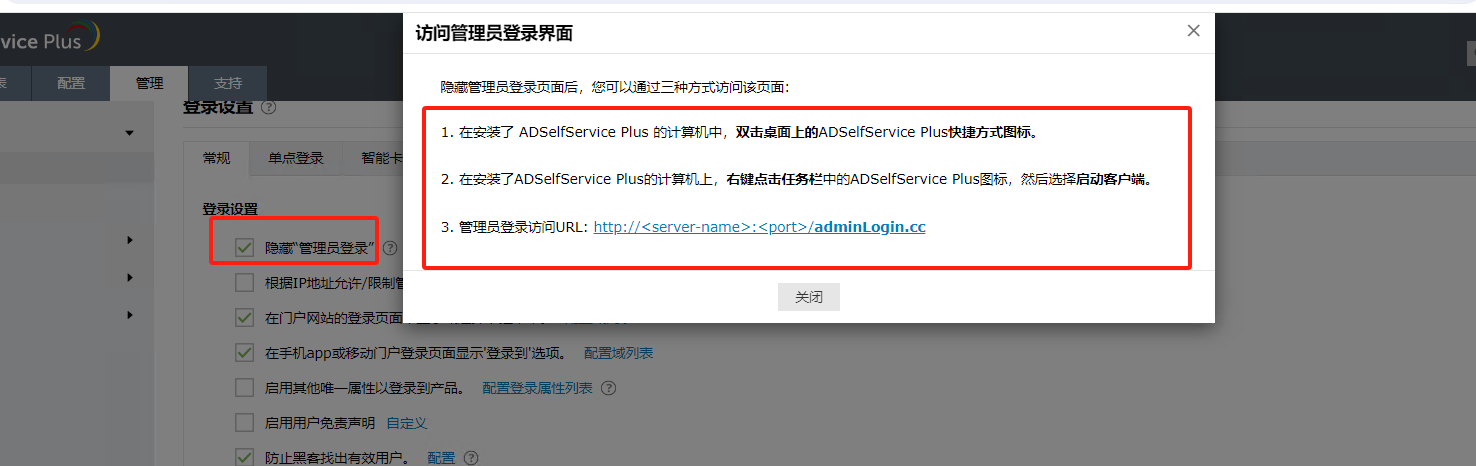Click the 登录设置 section subheading under tabs
The width and height of the screenshot is (1476, 466).
pyautogui.click(x=231, y=209)
